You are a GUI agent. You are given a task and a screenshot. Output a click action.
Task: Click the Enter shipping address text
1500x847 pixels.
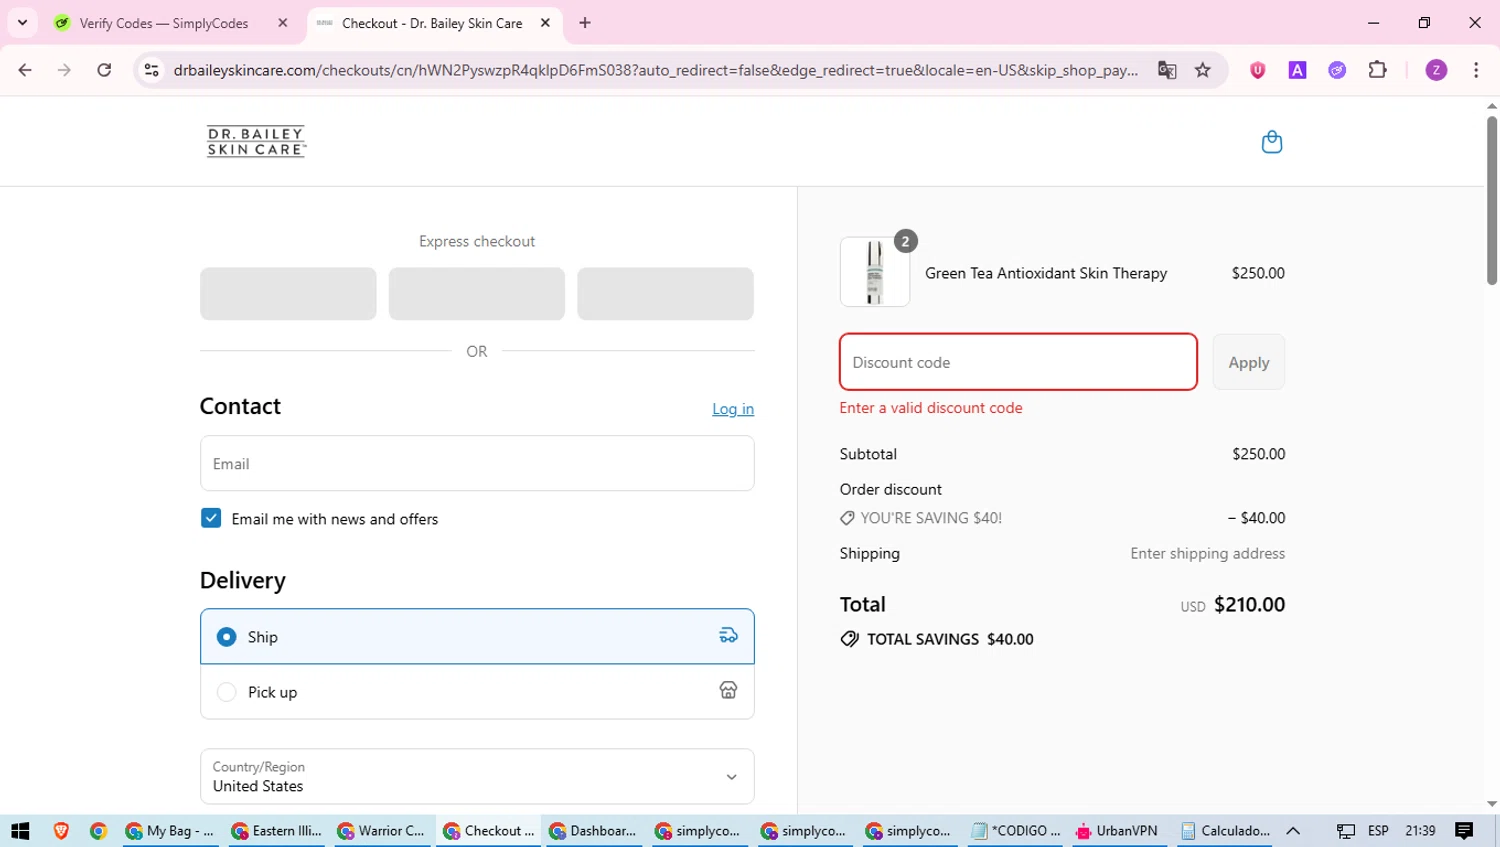pyautogui.click(x=1208, y=553)
